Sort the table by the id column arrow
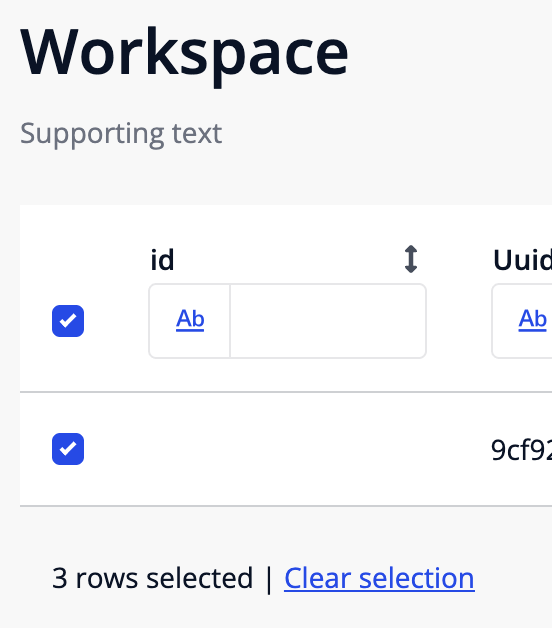The image size is (552, 628). point(411,259)
